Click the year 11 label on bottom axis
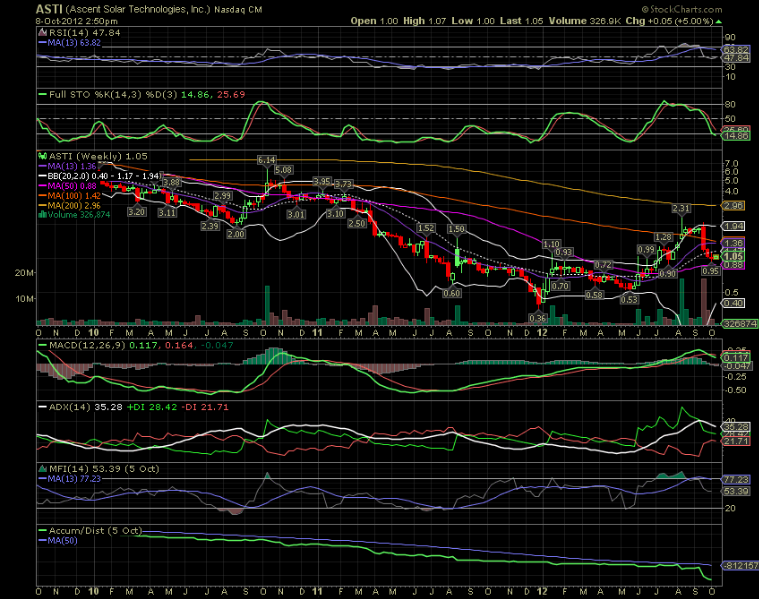The image size is (759, 599). point(317,592)
